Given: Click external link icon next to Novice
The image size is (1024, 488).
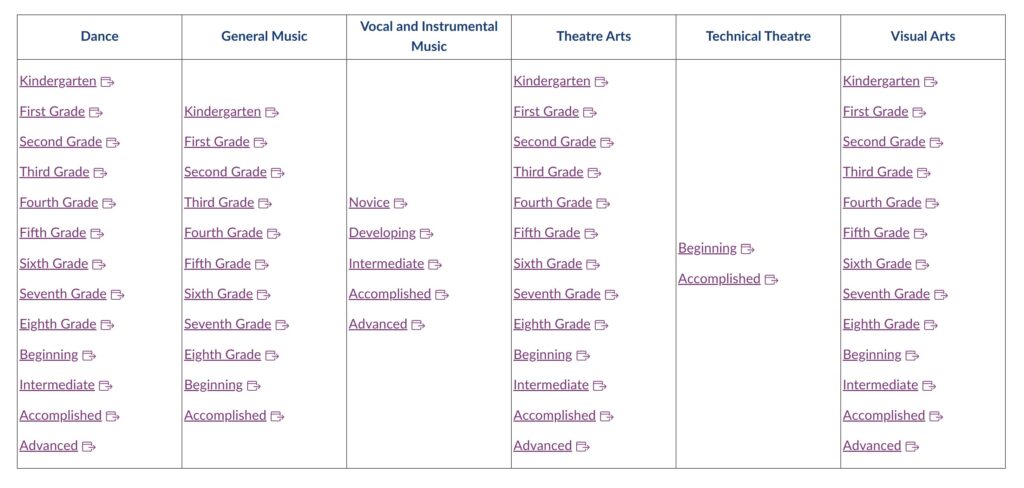Looking at the screenshot, I should (x=401, y=203).
